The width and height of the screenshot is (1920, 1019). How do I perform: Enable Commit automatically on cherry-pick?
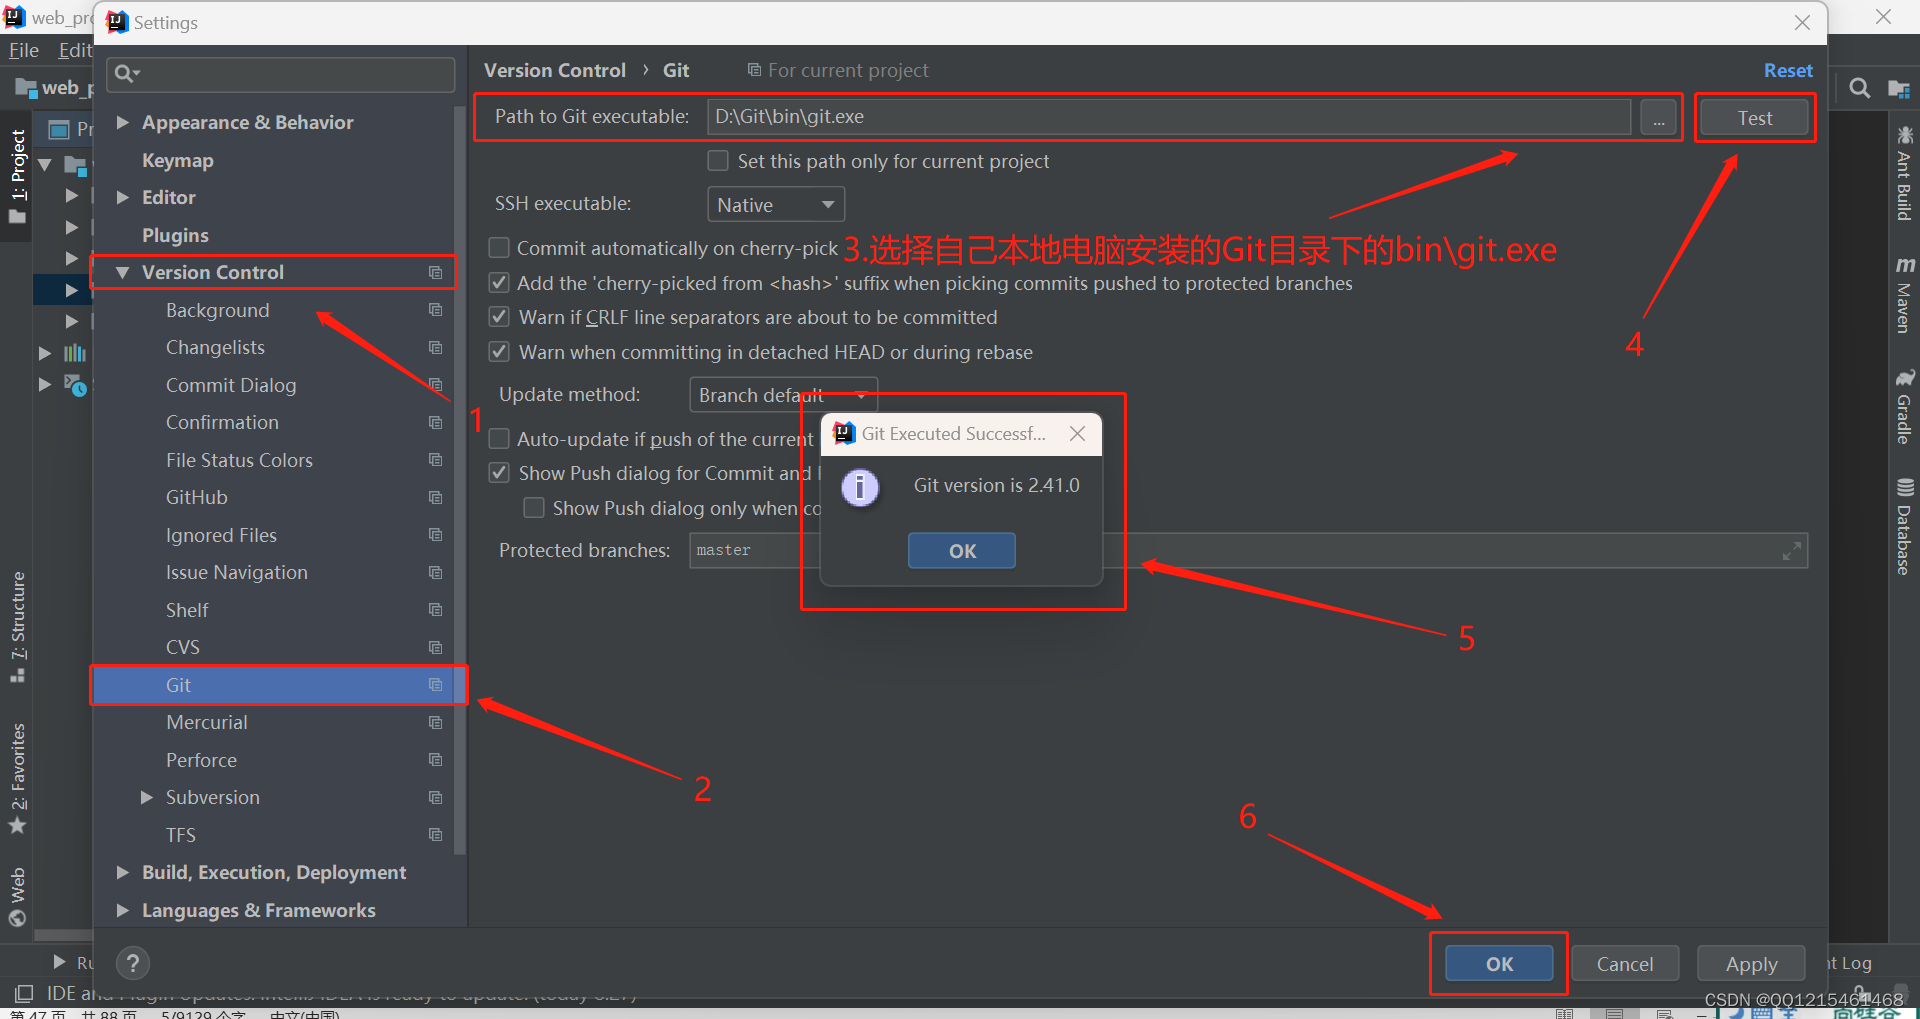tap(499, 248)
